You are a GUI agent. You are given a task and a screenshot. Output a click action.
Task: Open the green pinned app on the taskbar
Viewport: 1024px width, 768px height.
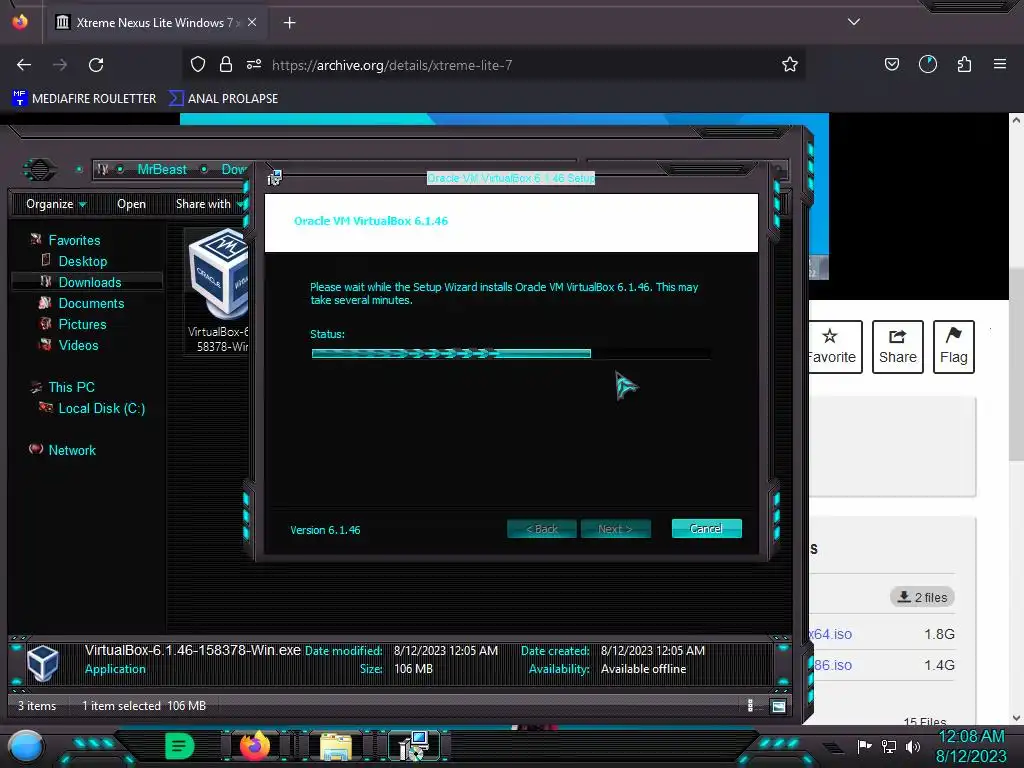pos(180,745)
